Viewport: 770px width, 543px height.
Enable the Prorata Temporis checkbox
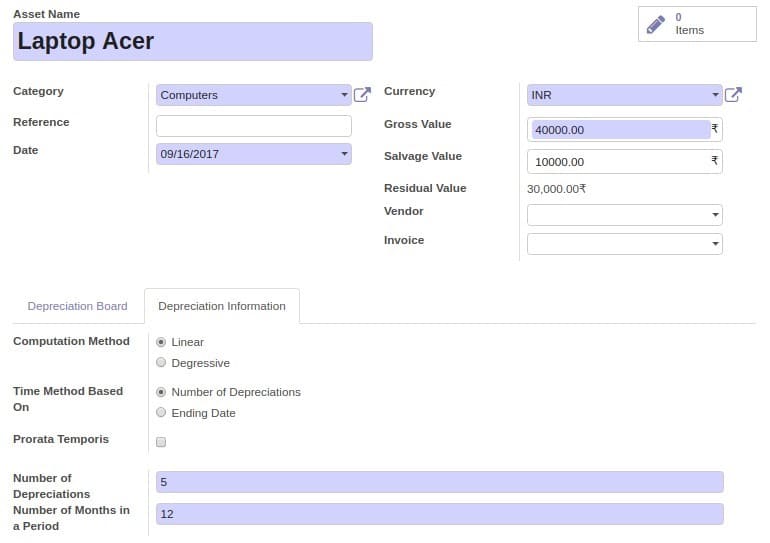click(x=161, y=442)
